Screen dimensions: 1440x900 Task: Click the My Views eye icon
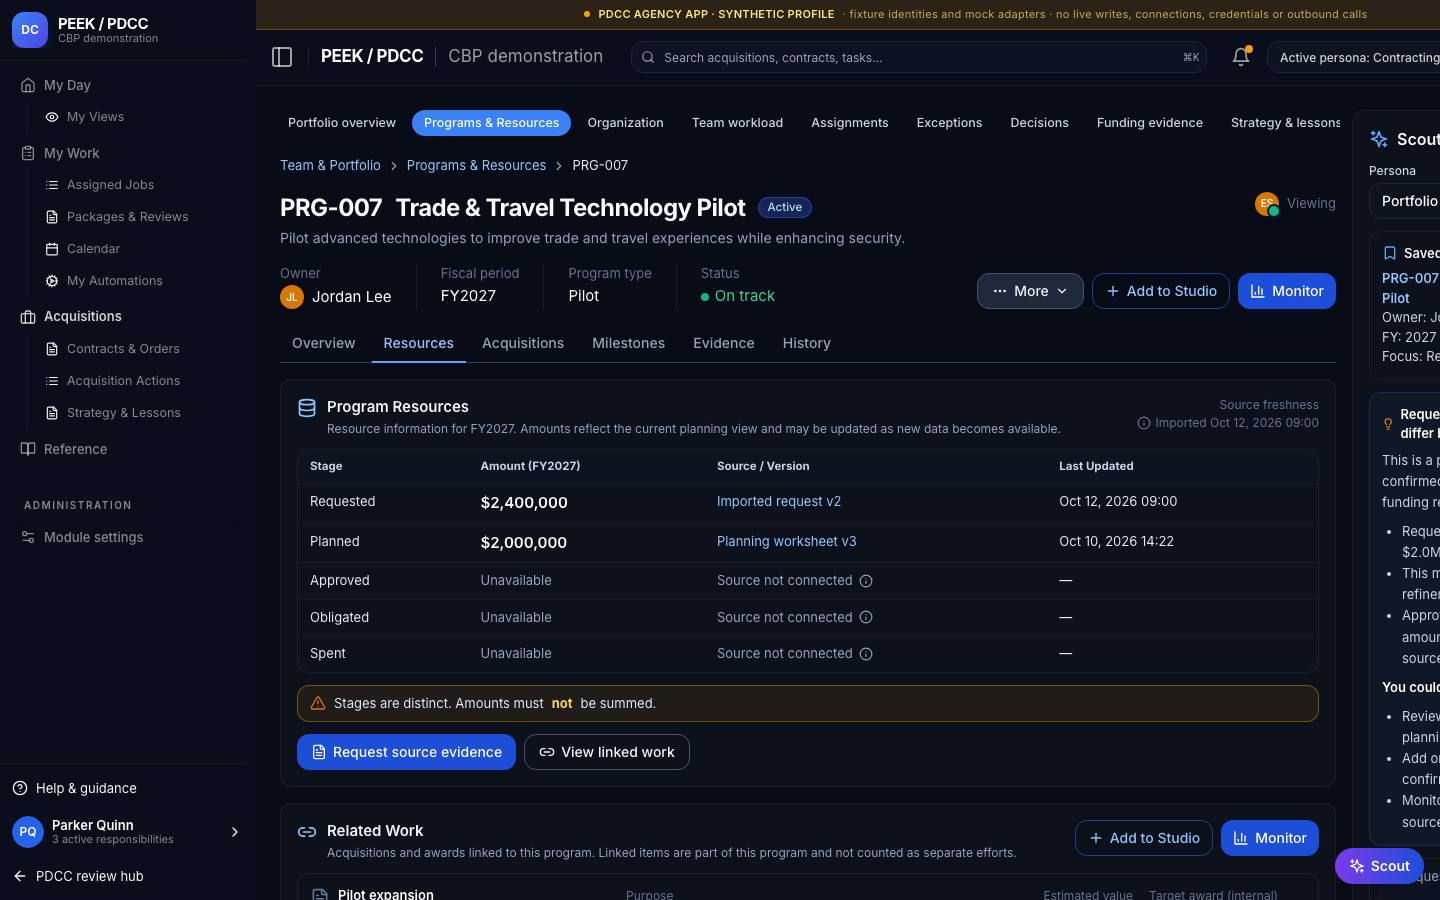52,117
